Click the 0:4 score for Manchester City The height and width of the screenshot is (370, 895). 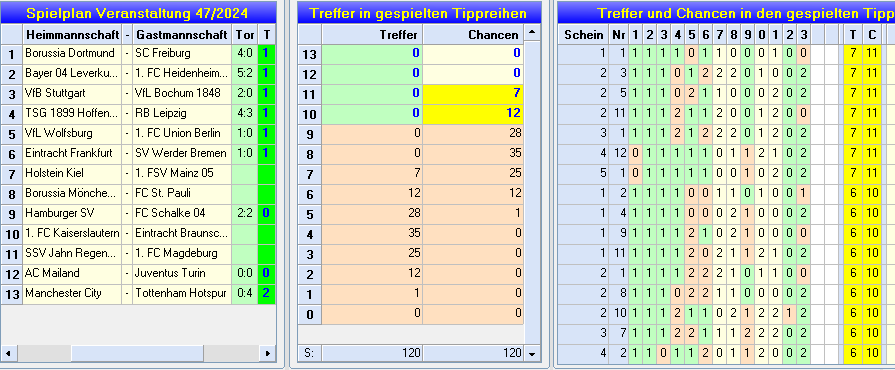(245, 293)
